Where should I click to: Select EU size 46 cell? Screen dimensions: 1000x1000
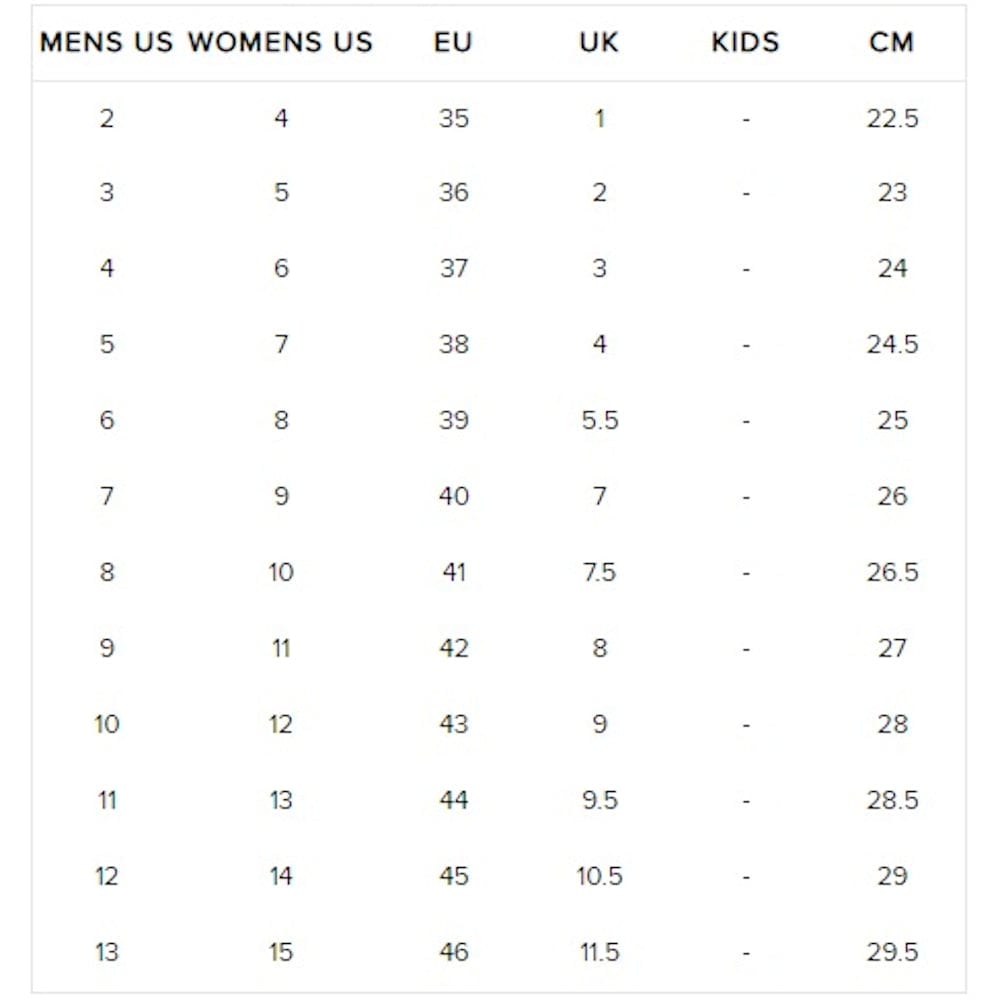(x=453, y=951)
